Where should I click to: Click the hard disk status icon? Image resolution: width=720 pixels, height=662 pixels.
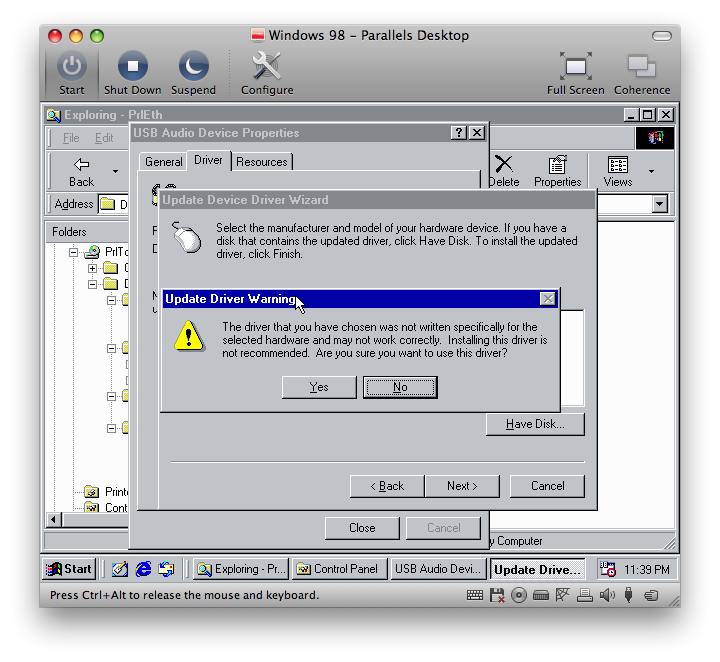coord(540,595)
